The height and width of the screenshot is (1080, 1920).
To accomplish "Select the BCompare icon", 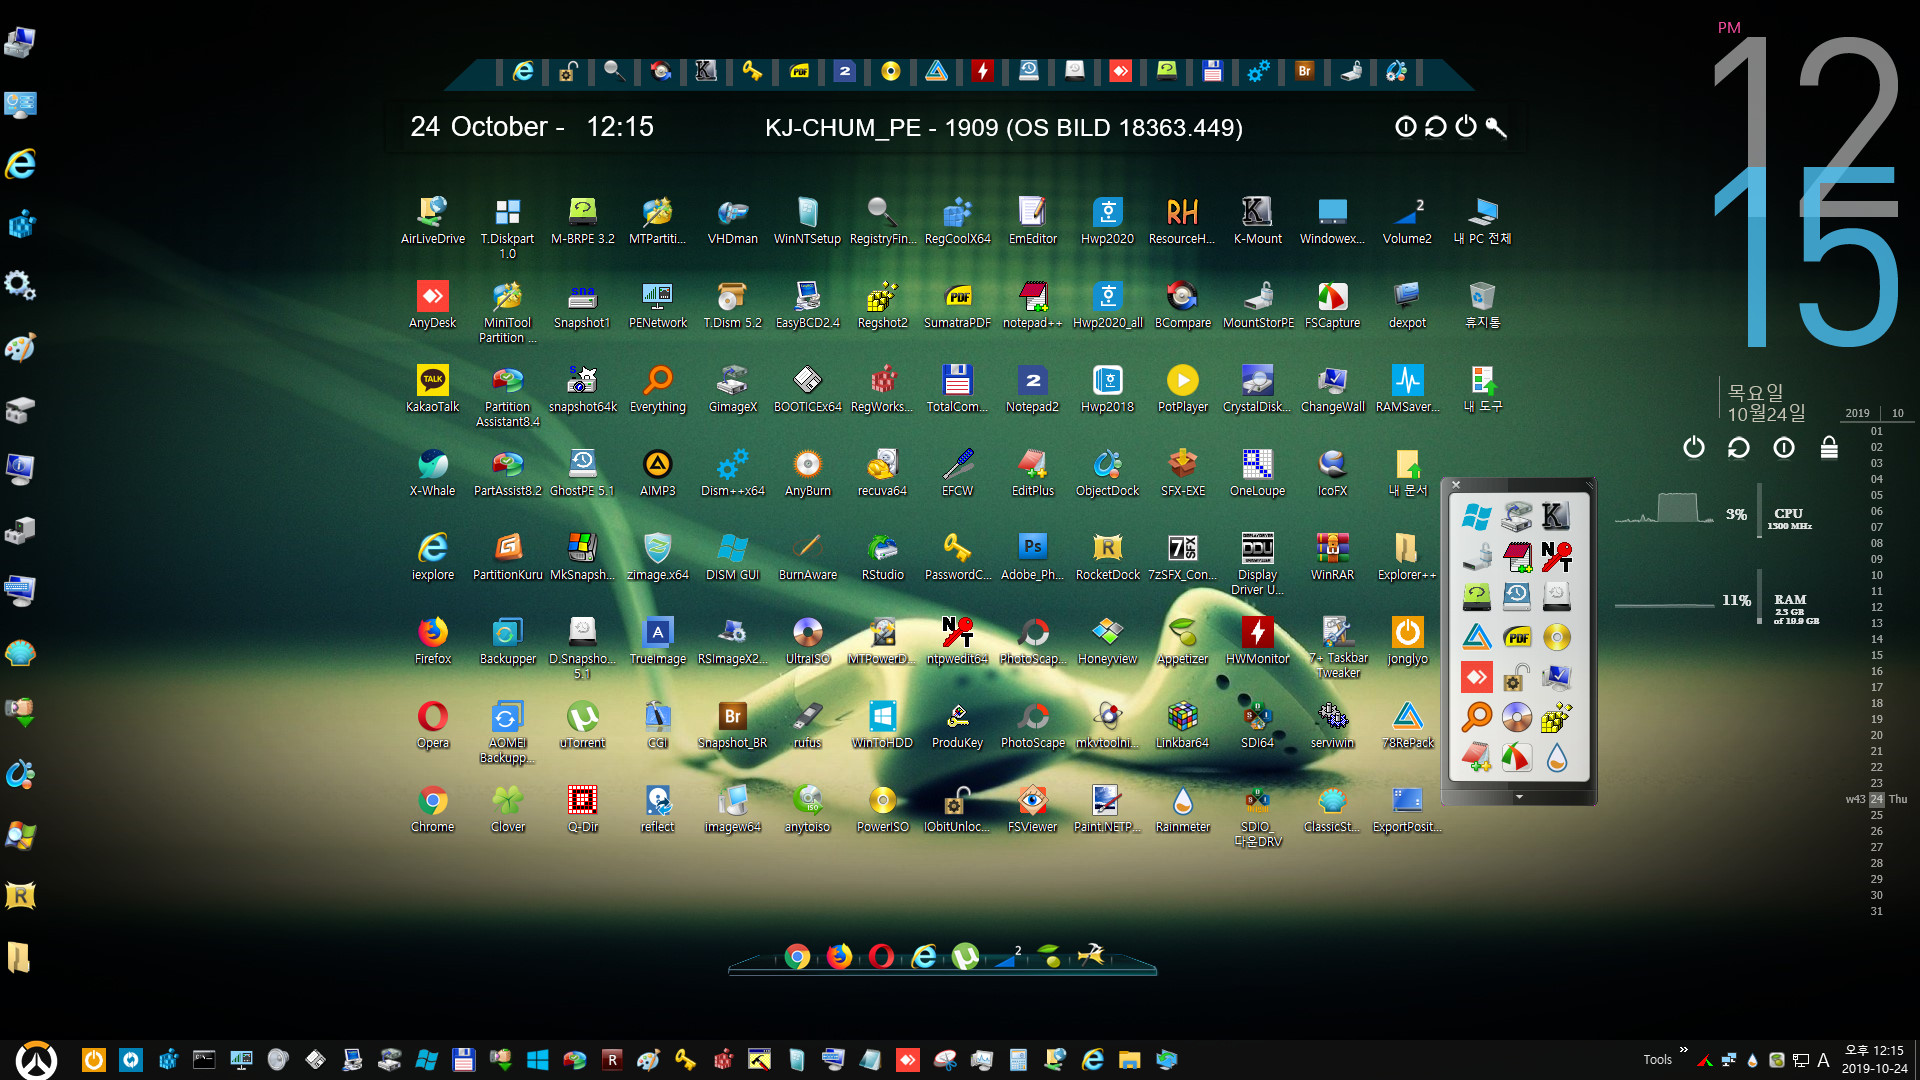I will point(1182,304).
